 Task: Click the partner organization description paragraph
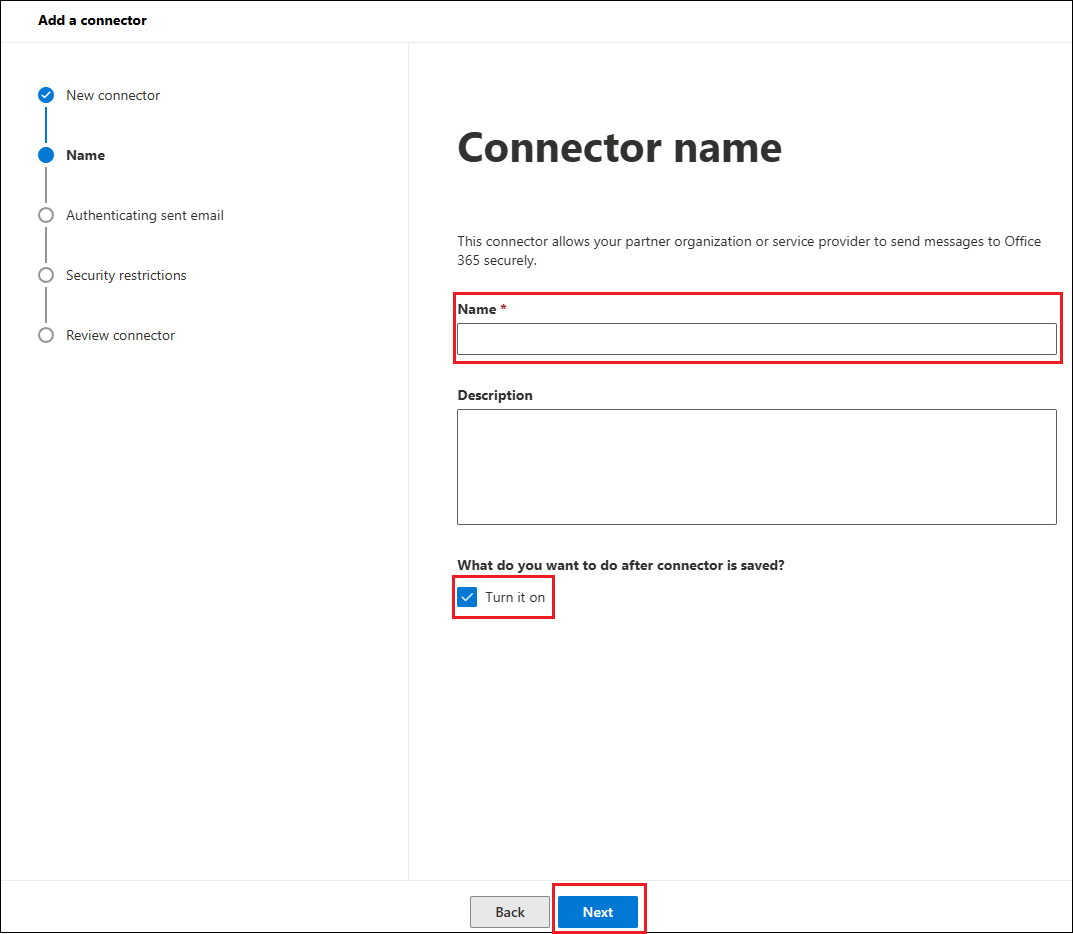coord(749,251)
